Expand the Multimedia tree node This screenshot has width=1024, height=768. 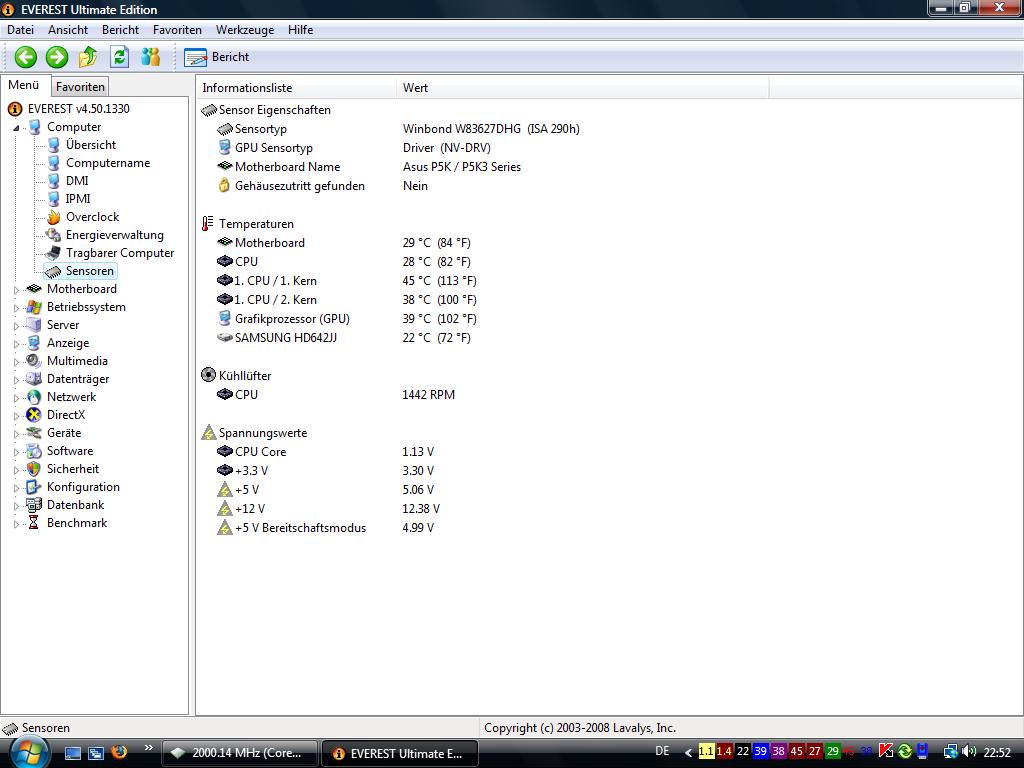(16, 361)
